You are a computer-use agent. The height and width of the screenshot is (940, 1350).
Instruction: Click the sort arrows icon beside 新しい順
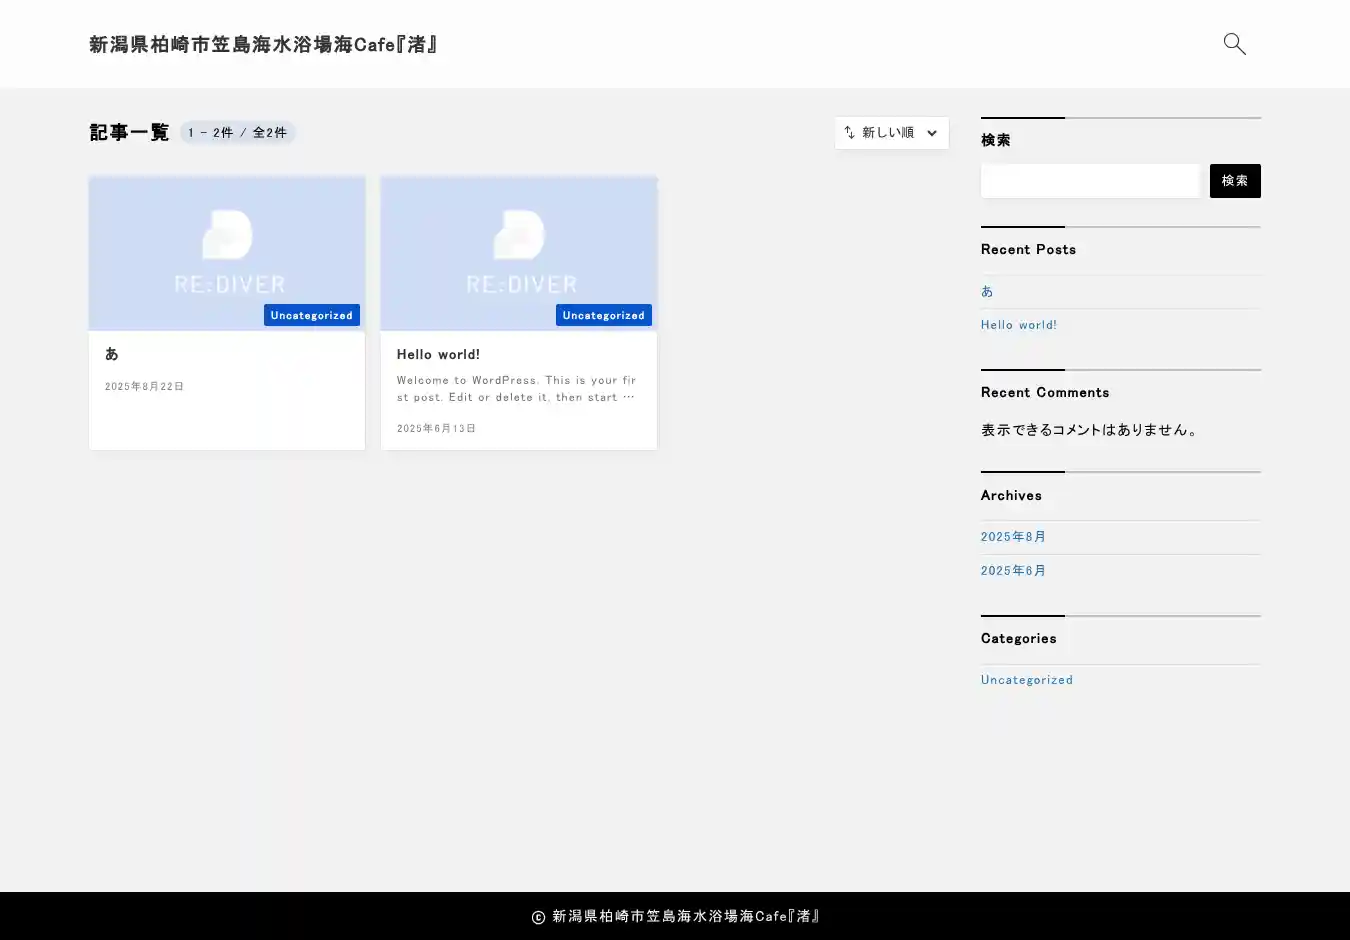(849, 133)
